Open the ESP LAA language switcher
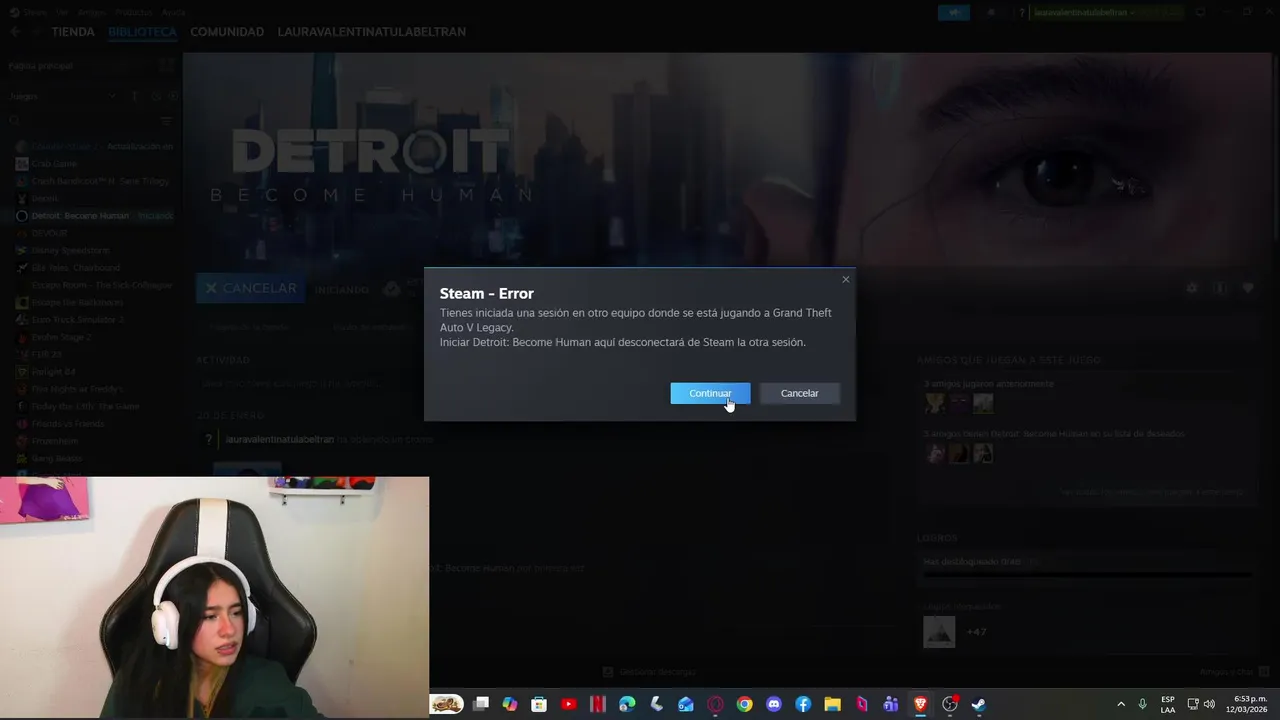This screenshot has width=1280, height=720. 1168,704
